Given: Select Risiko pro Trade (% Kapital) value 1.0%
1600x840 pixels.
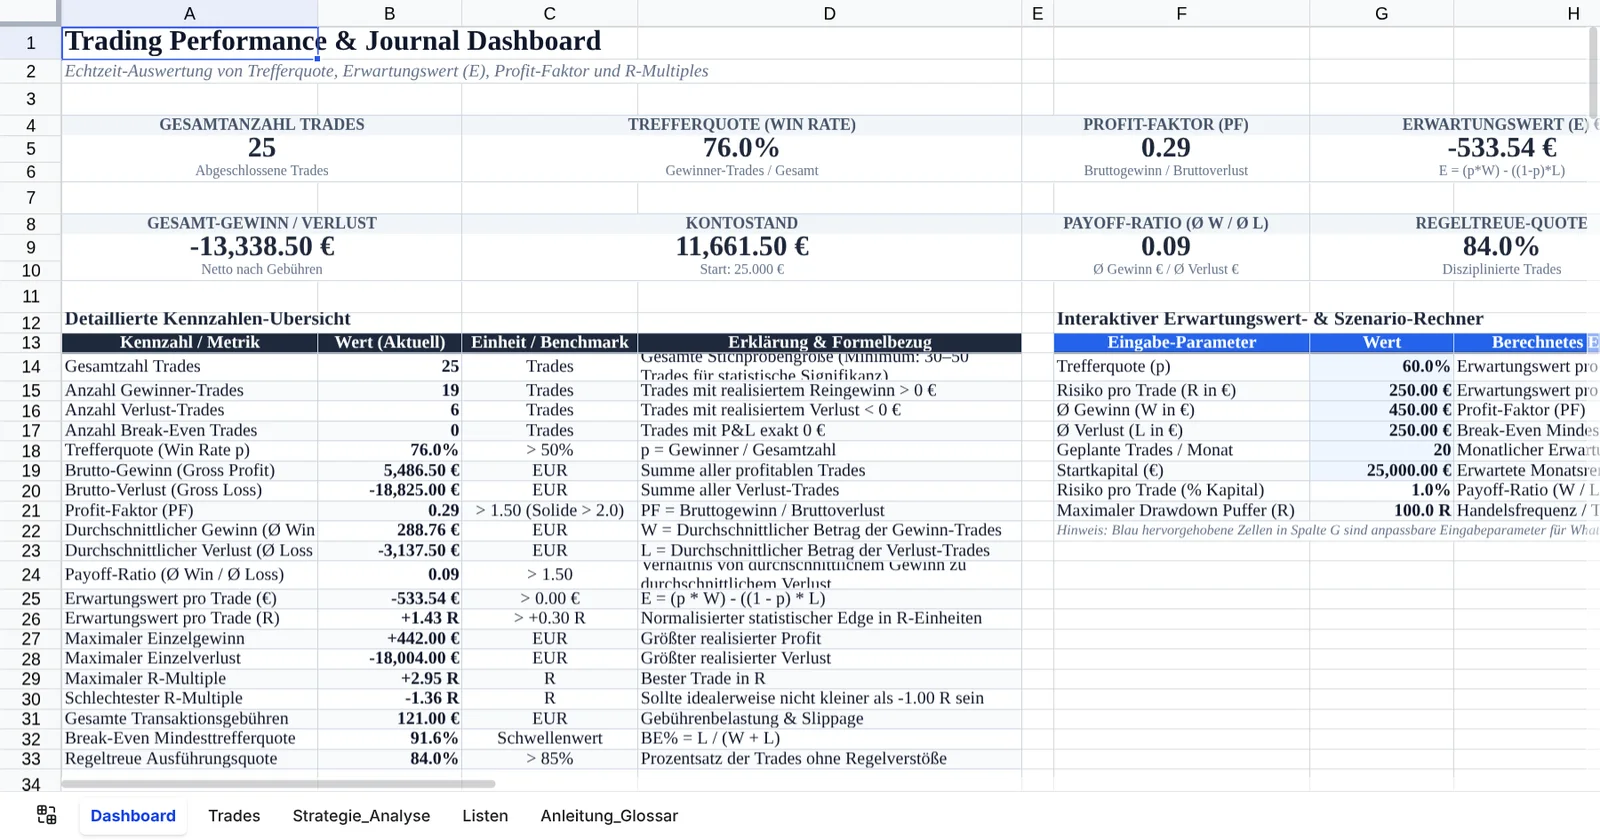Looking at the screenshot, I should [x=1381, y=490].
